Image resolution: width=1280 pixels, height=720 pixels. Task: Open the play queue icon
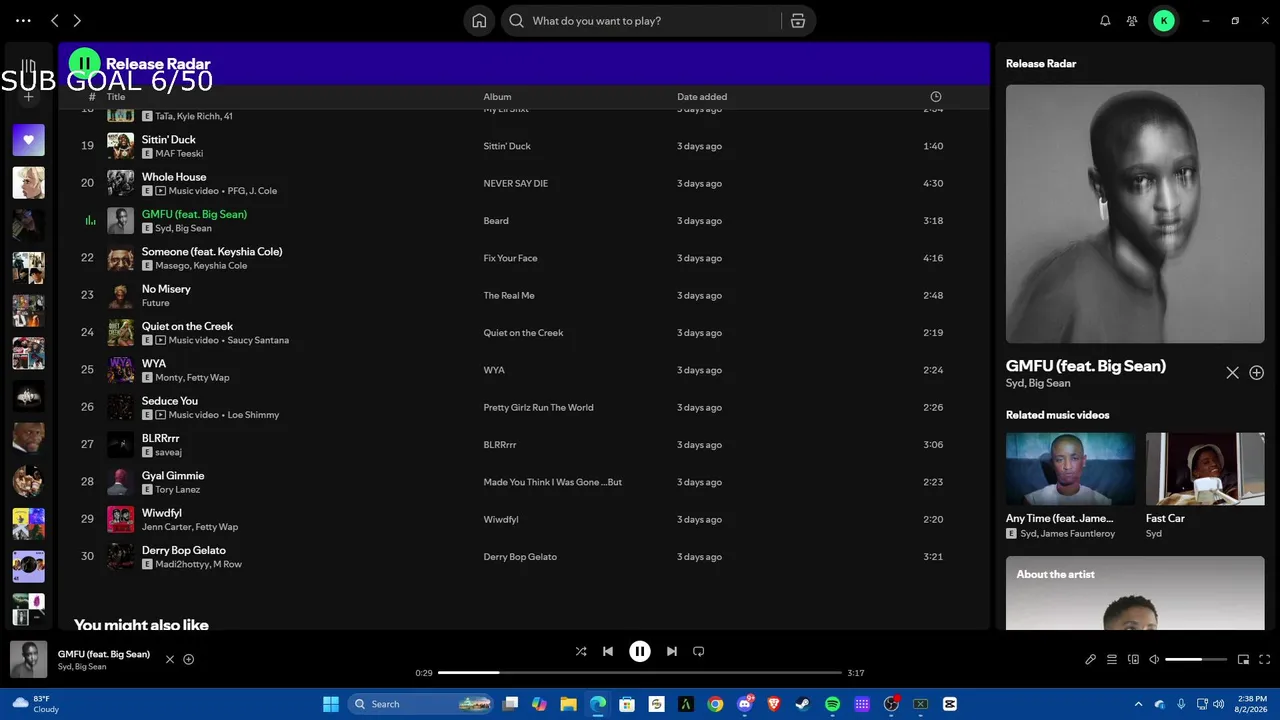(1112, 660)
